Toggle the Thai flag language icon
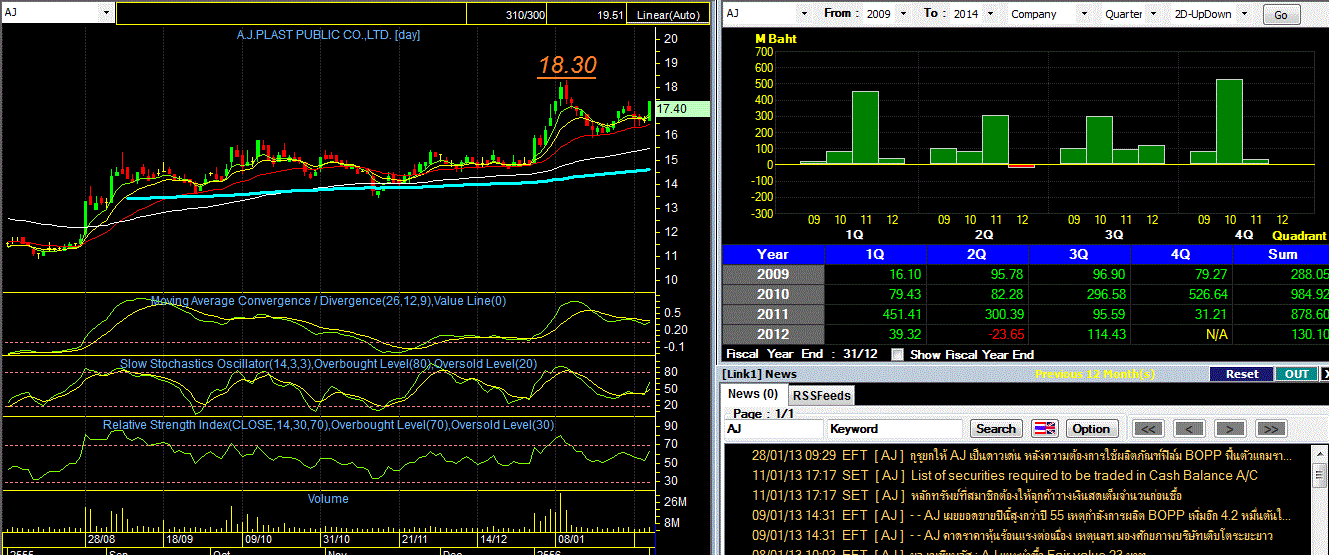1329x555 pixels. point(1044,428)
